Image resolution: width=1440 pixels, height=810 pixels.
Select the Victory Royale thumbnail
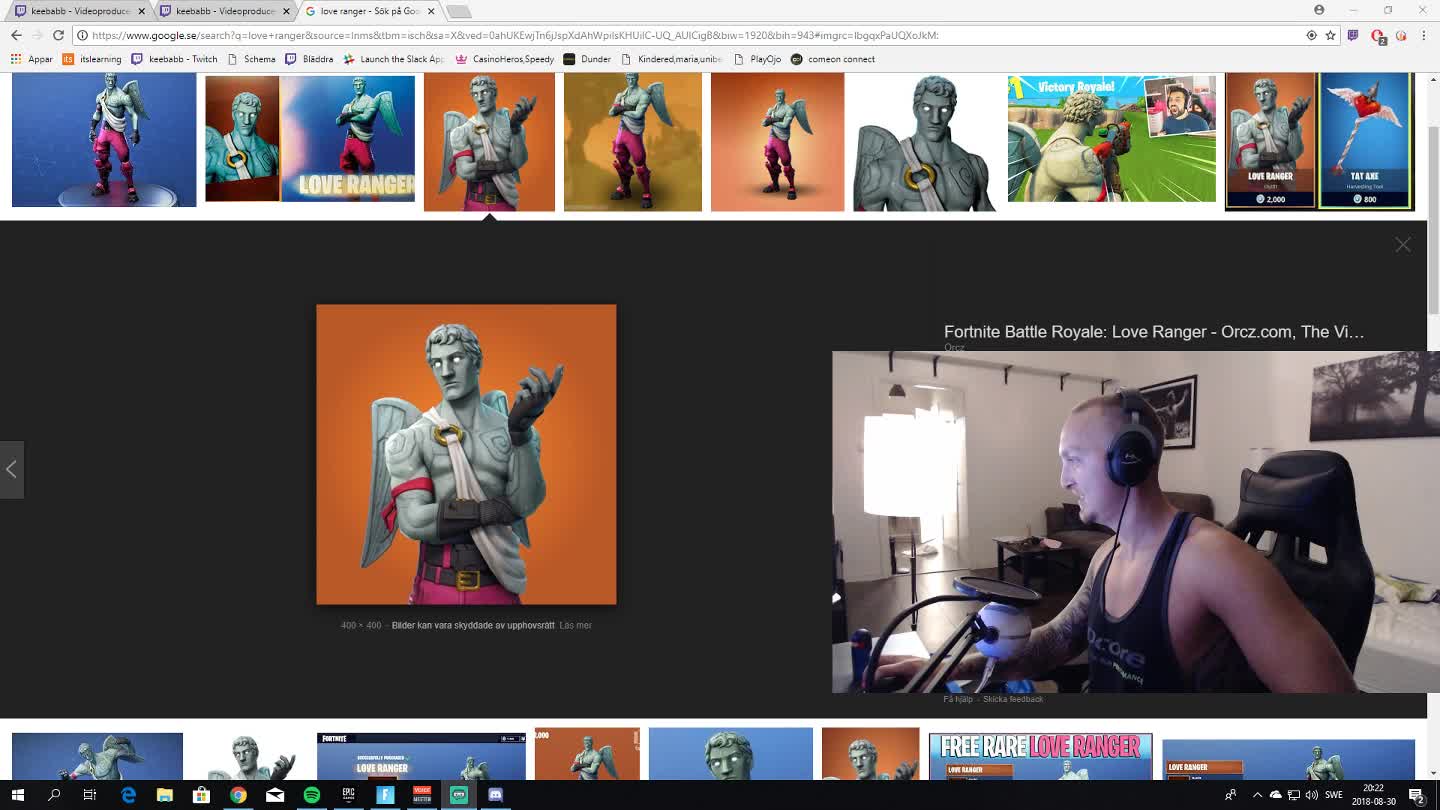(x=1112, y=139)
